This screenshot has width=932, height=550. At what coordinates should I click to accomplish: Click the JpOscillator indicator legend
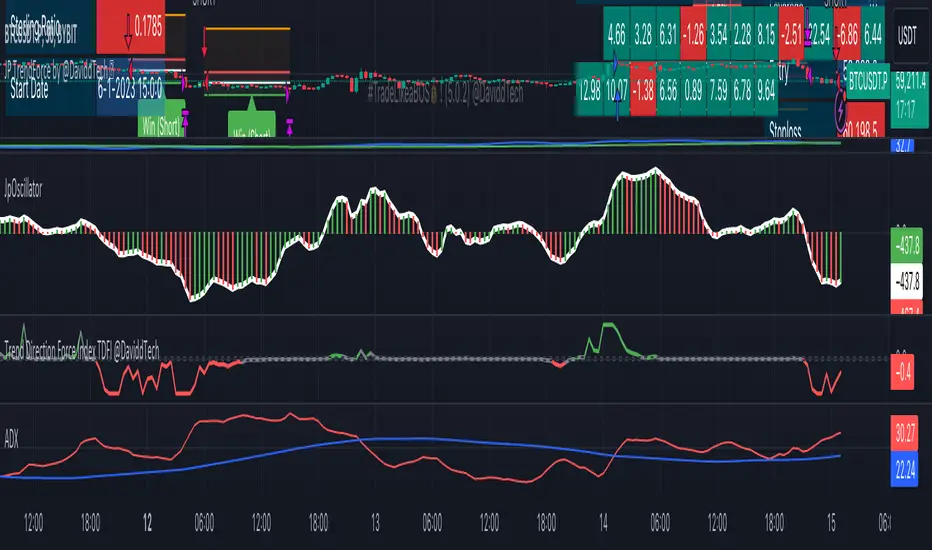23,190
